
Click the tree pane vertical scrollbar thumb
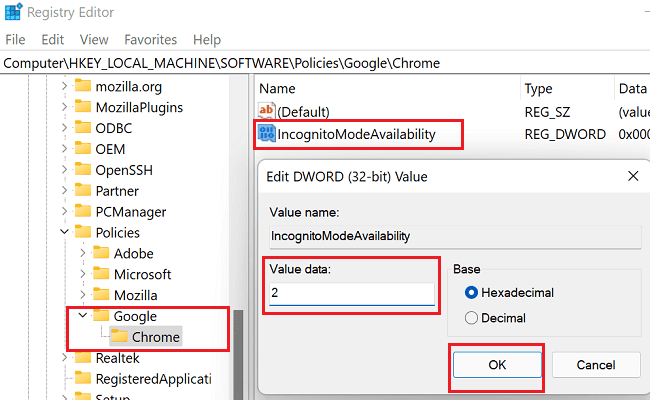coord(238,355)
